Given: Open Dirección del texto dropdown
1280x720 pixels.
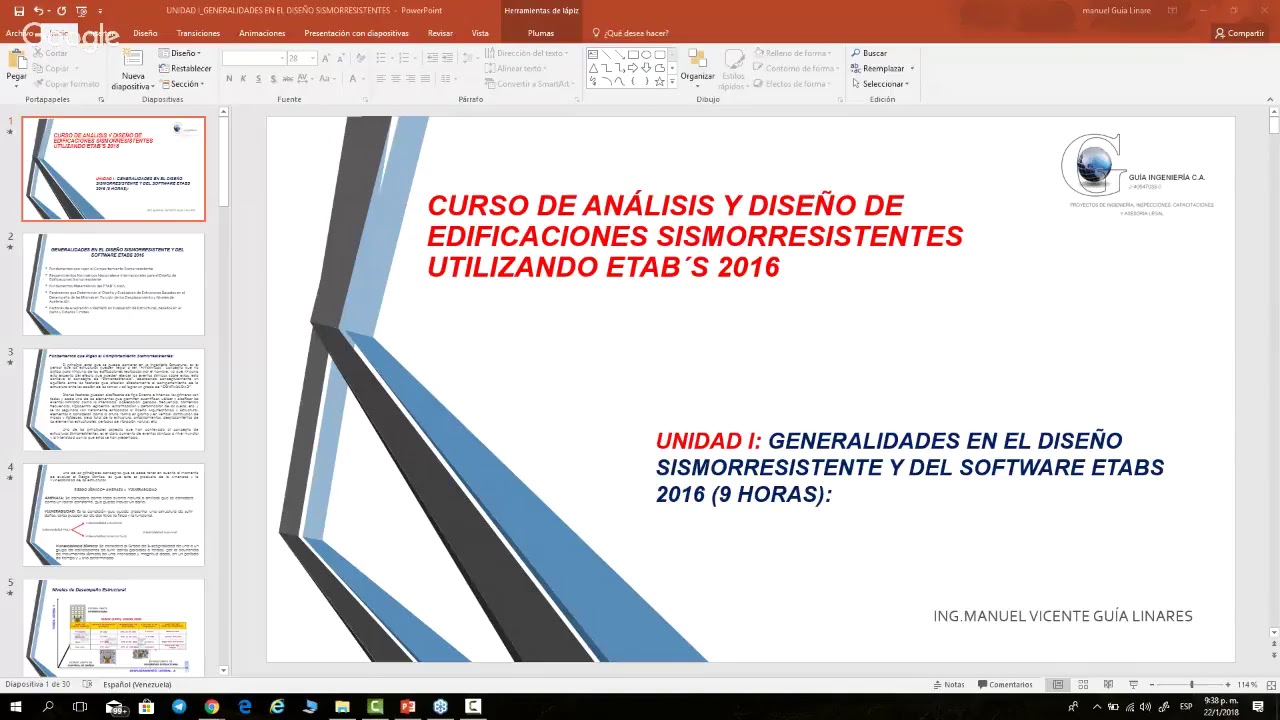Looking at the screenshot, I should coord(527,53).
